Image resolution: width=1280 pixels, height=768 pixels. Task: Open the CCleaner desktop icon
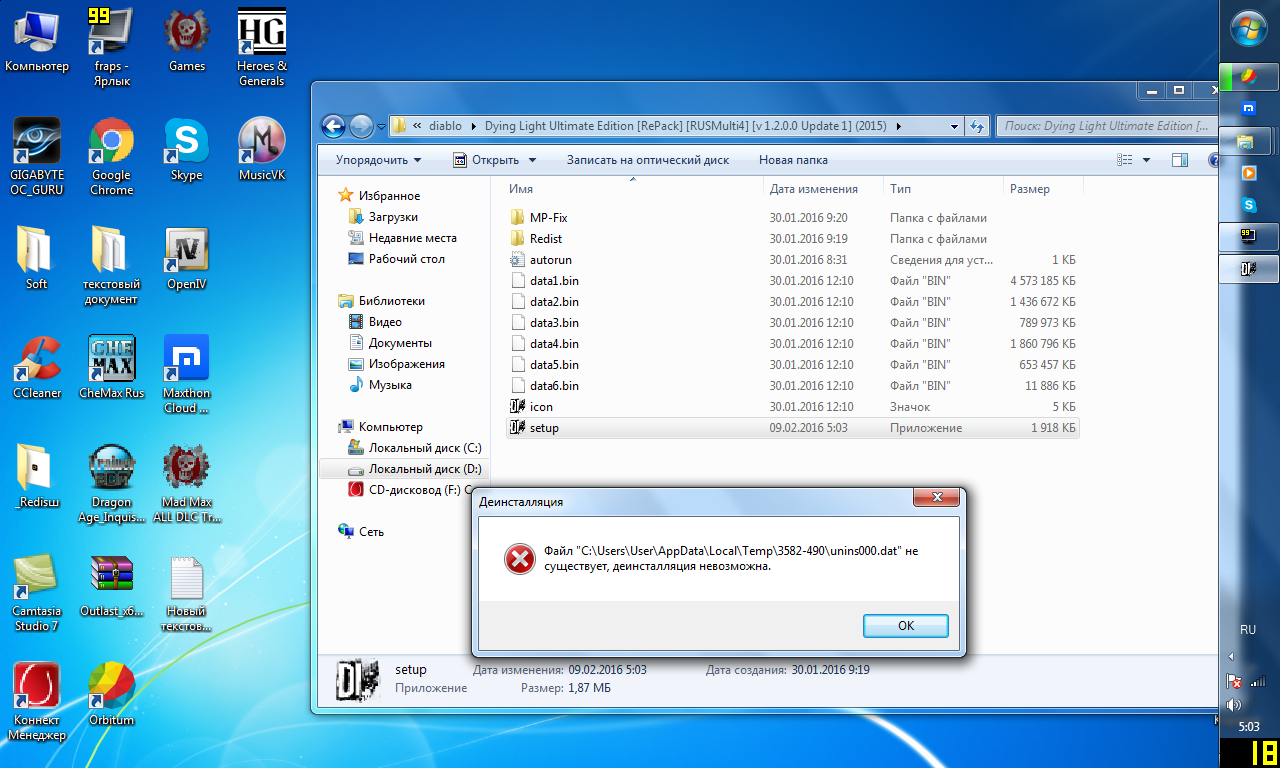pos(37,361)
